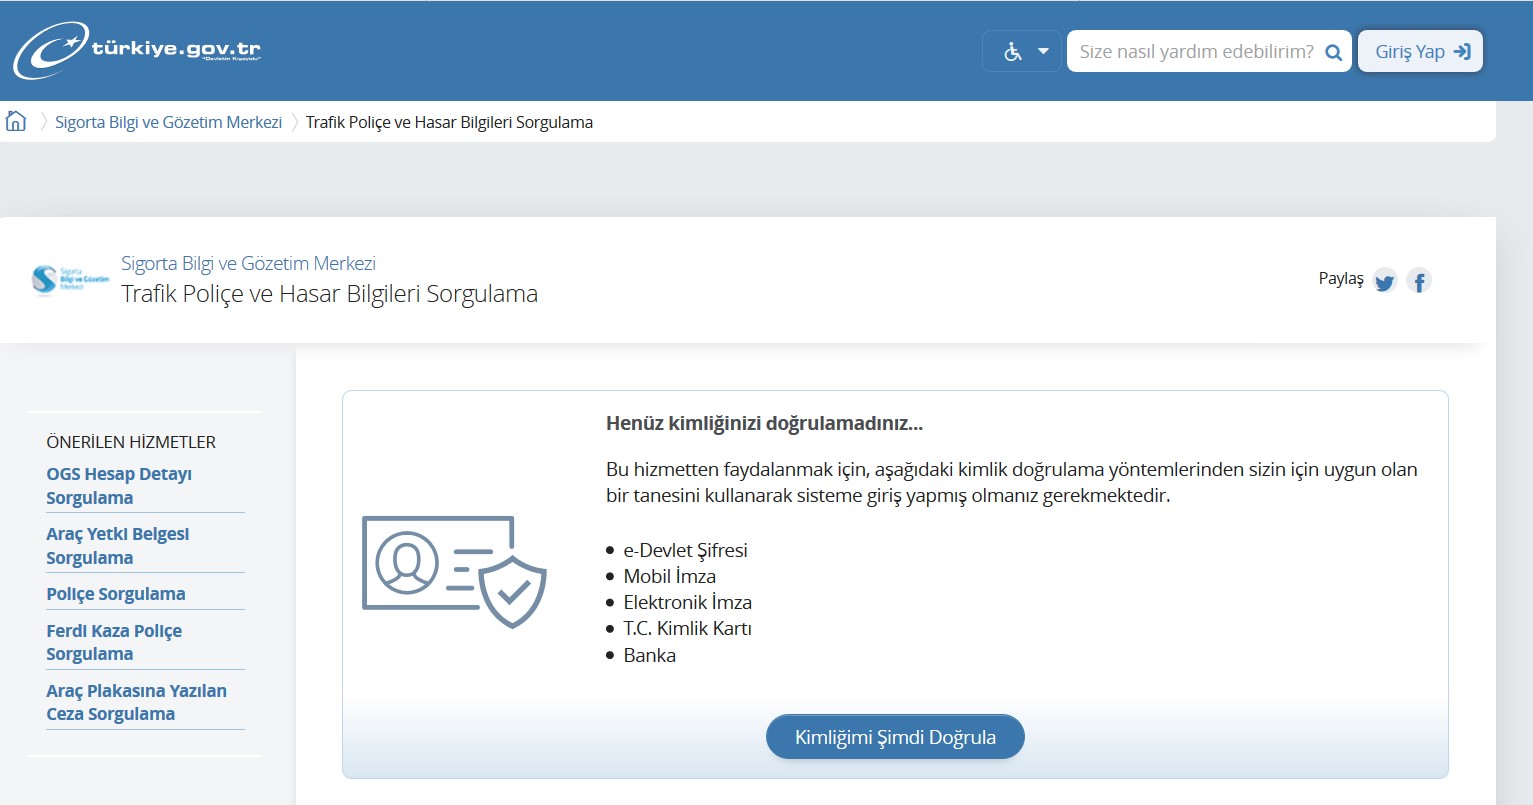Viewport: 1533px width, 805px height.
Task: Click the 'e-Devlet Şifresi' list item
Action: (x=685, y=550)
